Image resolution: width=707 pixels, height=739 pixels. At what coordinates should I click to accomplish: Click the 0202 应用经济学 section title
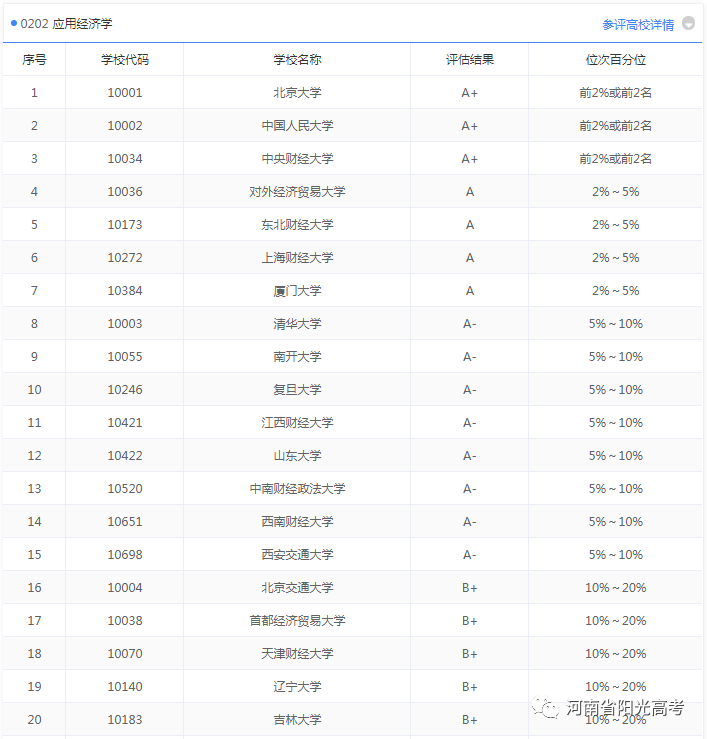click(x=66, y=24)
